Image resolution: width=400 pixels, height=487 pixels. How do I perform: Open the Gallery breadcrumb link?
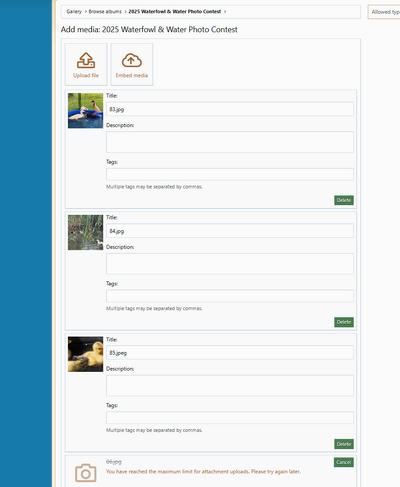point(74,12)
